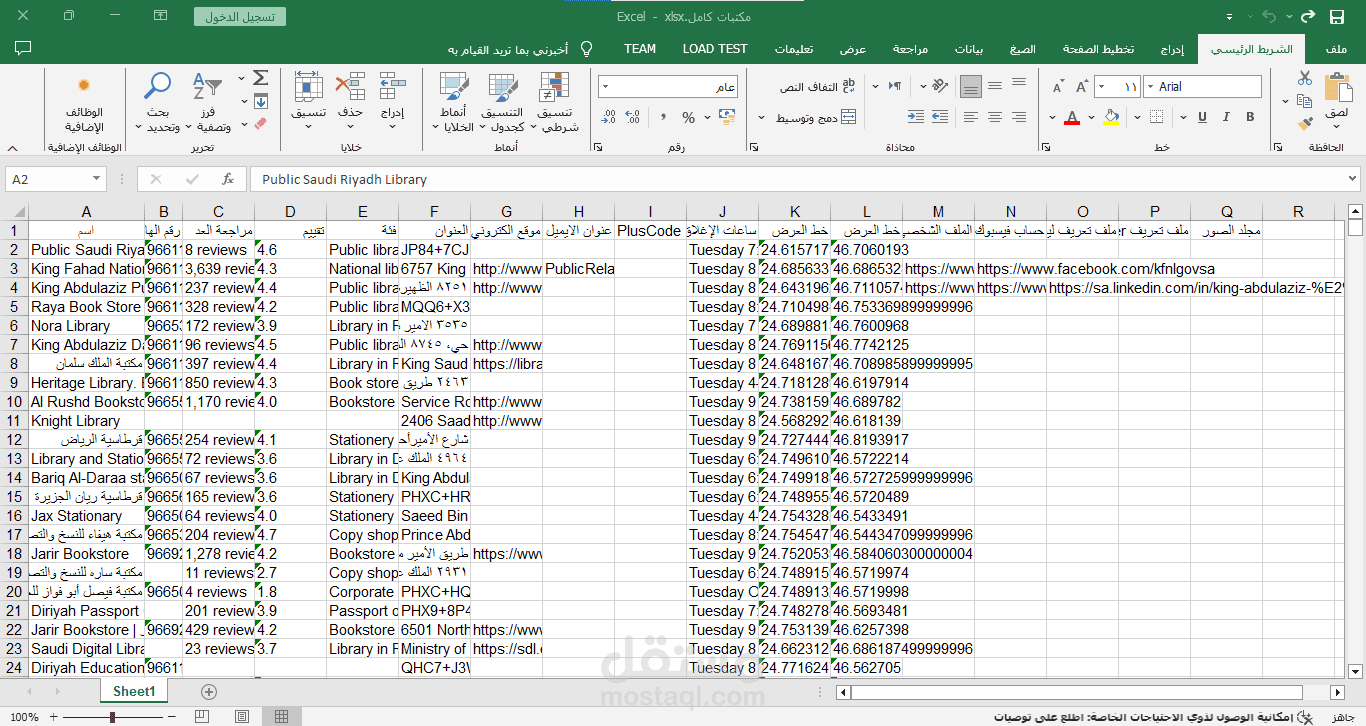Open Conditional Formatting menu

point(555,101)
